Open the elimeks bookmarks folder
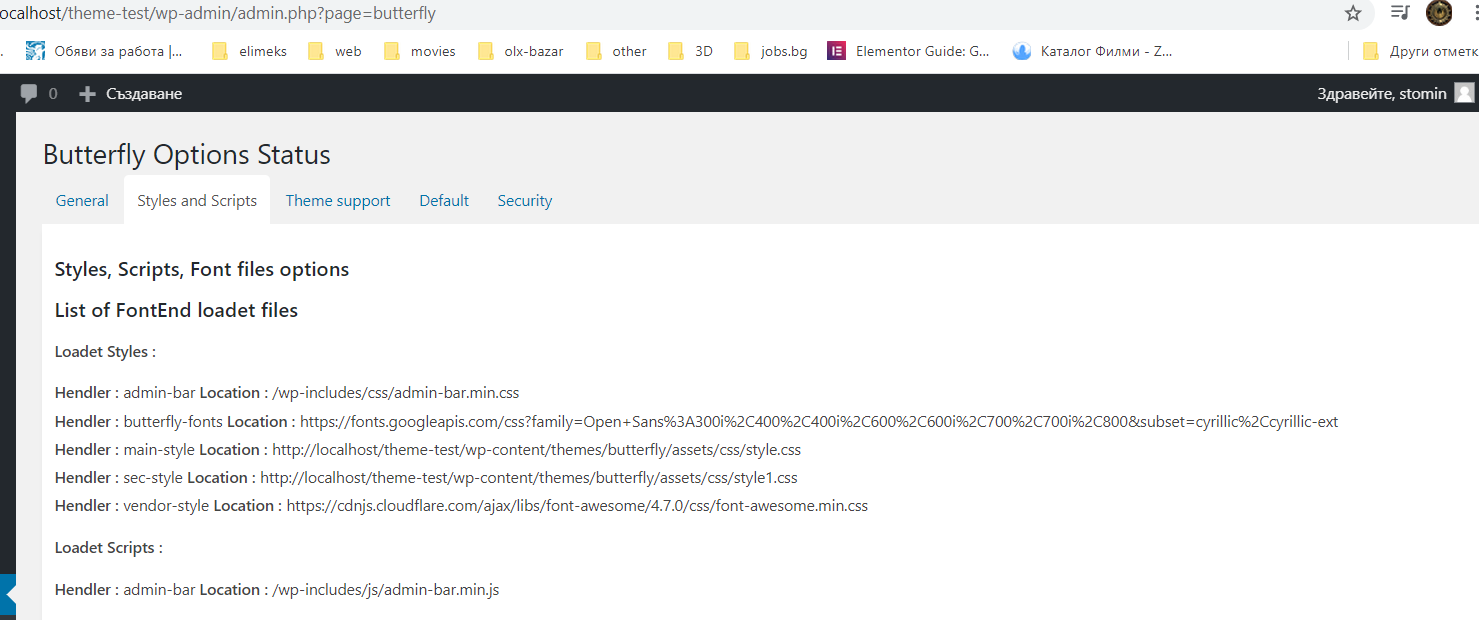This screenshot has width=1479, height=620. click(249, 51)
